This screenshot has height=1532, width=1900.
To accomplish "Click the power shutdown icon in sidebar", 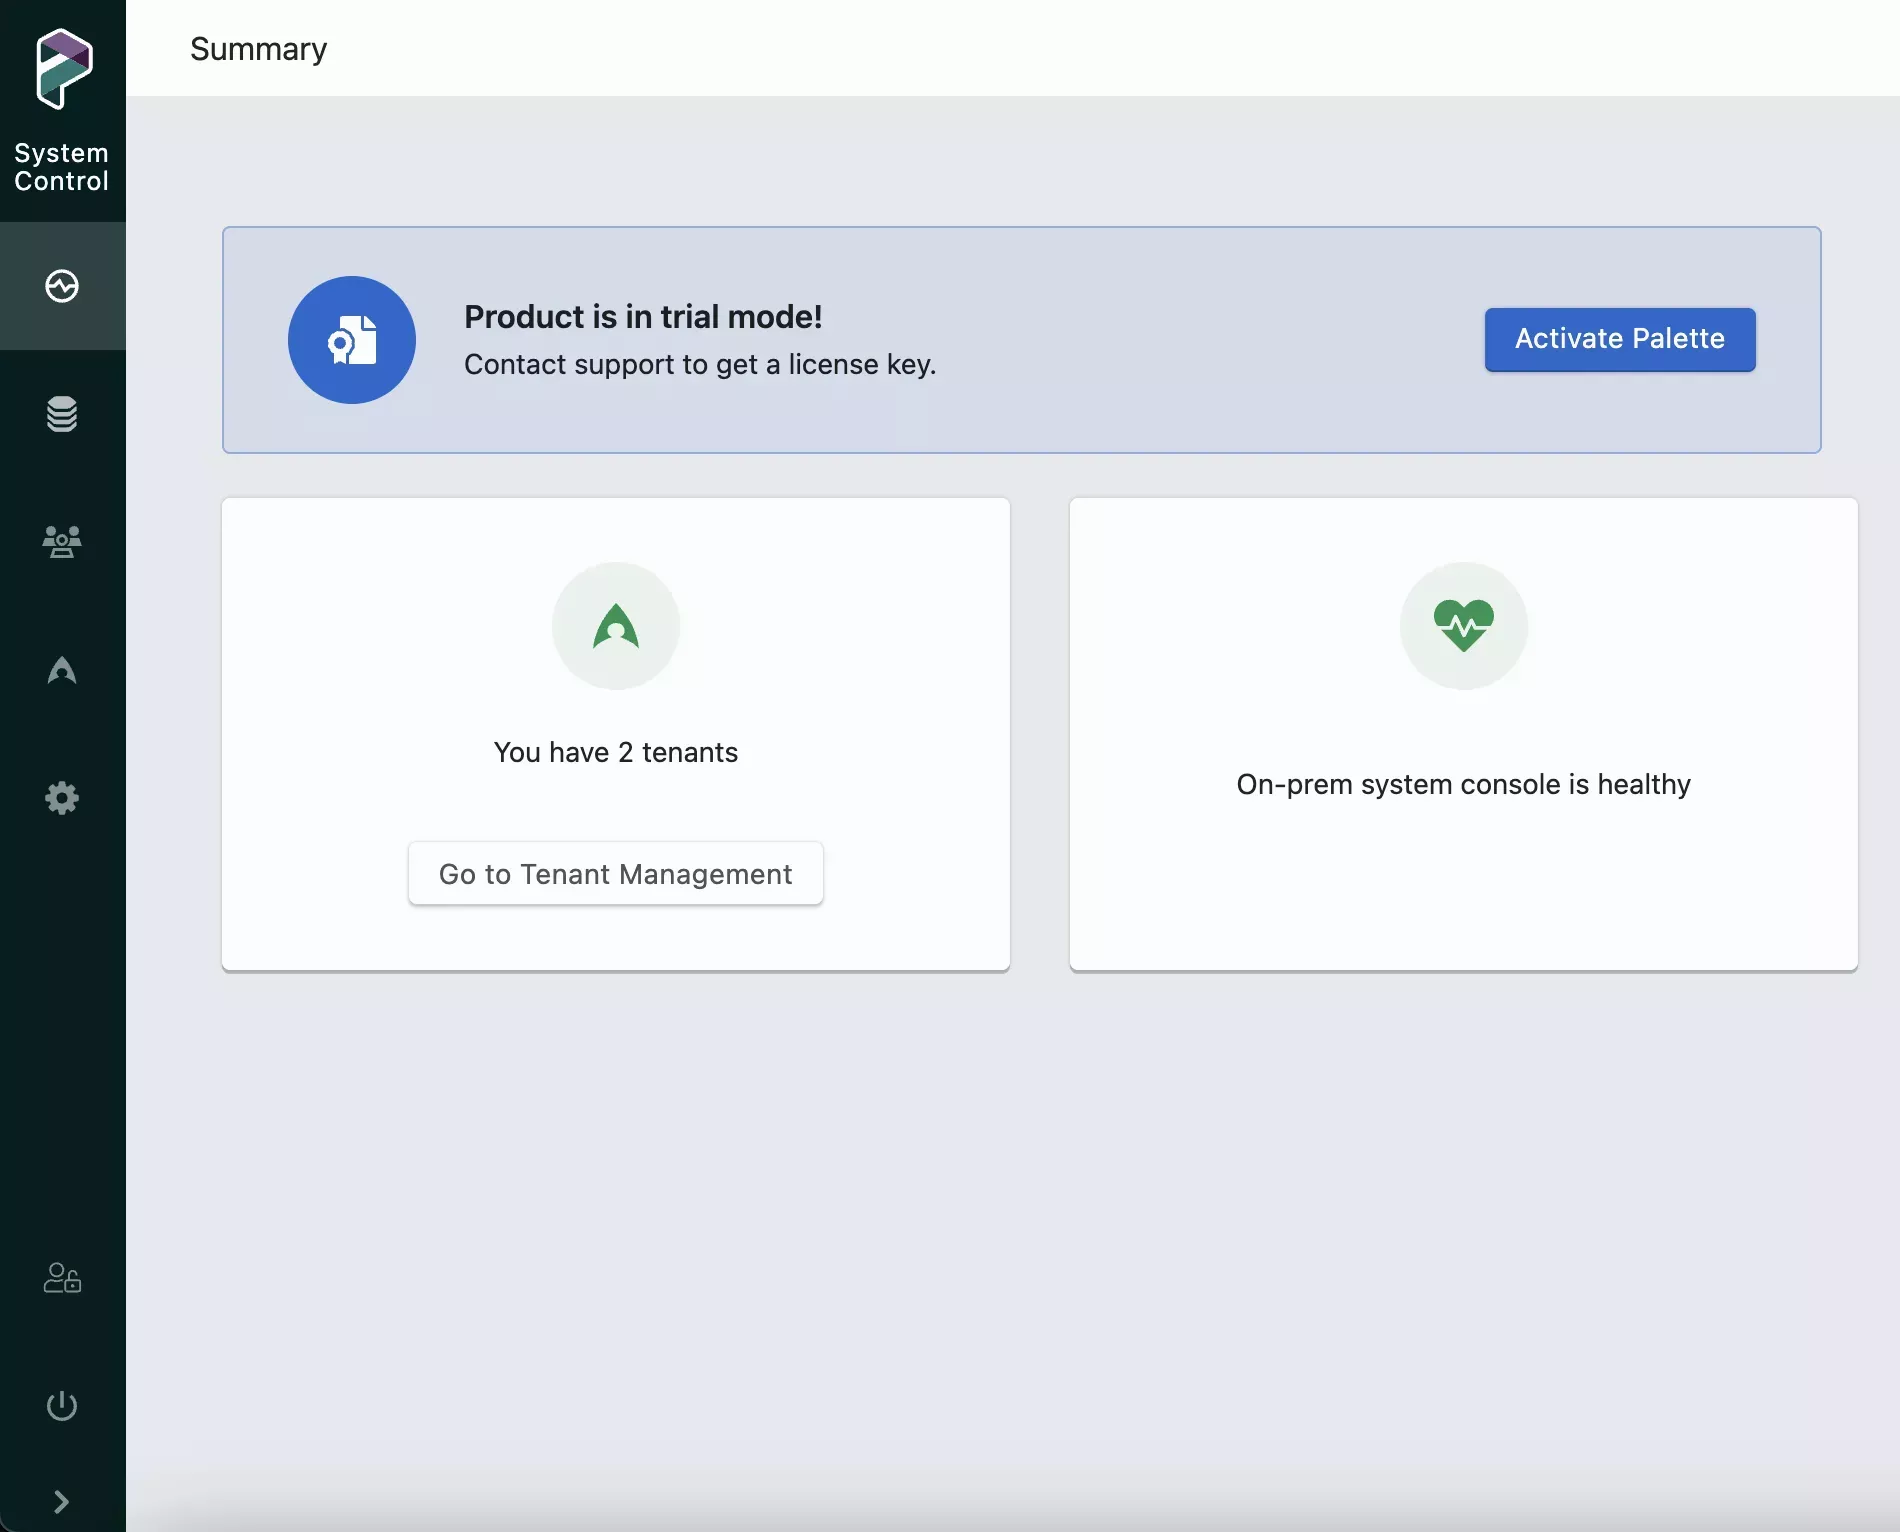I will click(61, 1407).
